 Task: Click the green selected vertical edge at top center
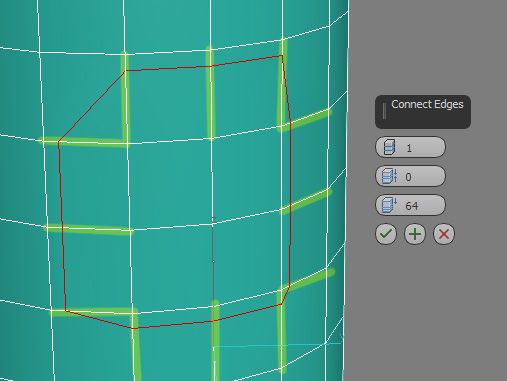click(210, 93)
